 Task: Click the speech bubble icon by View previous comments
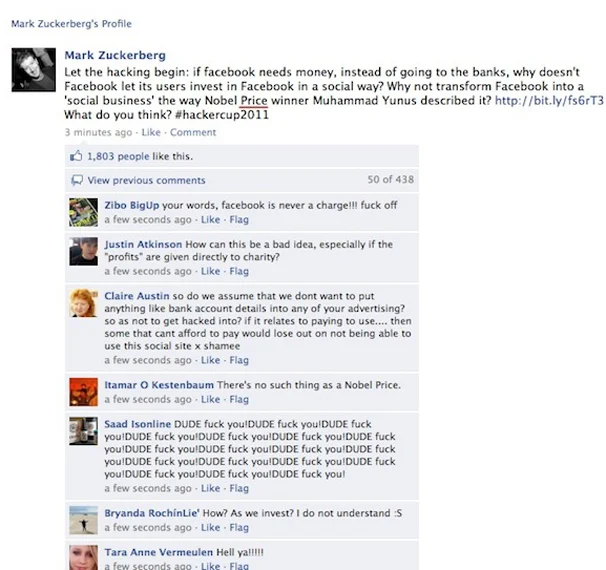77,180
